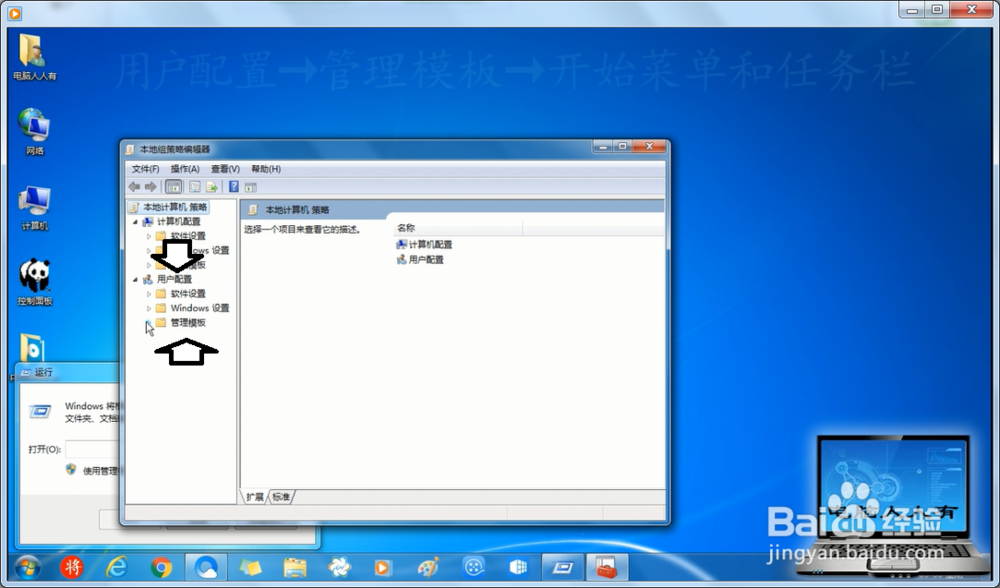Viewport: 1000px width, 588px height.
Task: Open the film reel video taskbar app
Action: 474,567
